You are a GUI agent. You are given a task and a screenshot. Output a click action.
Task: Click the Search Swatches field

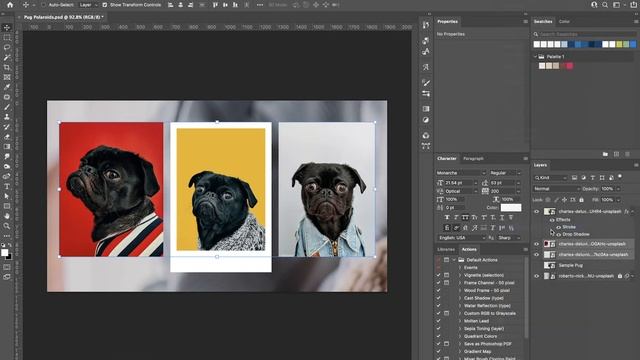[586, 34]
